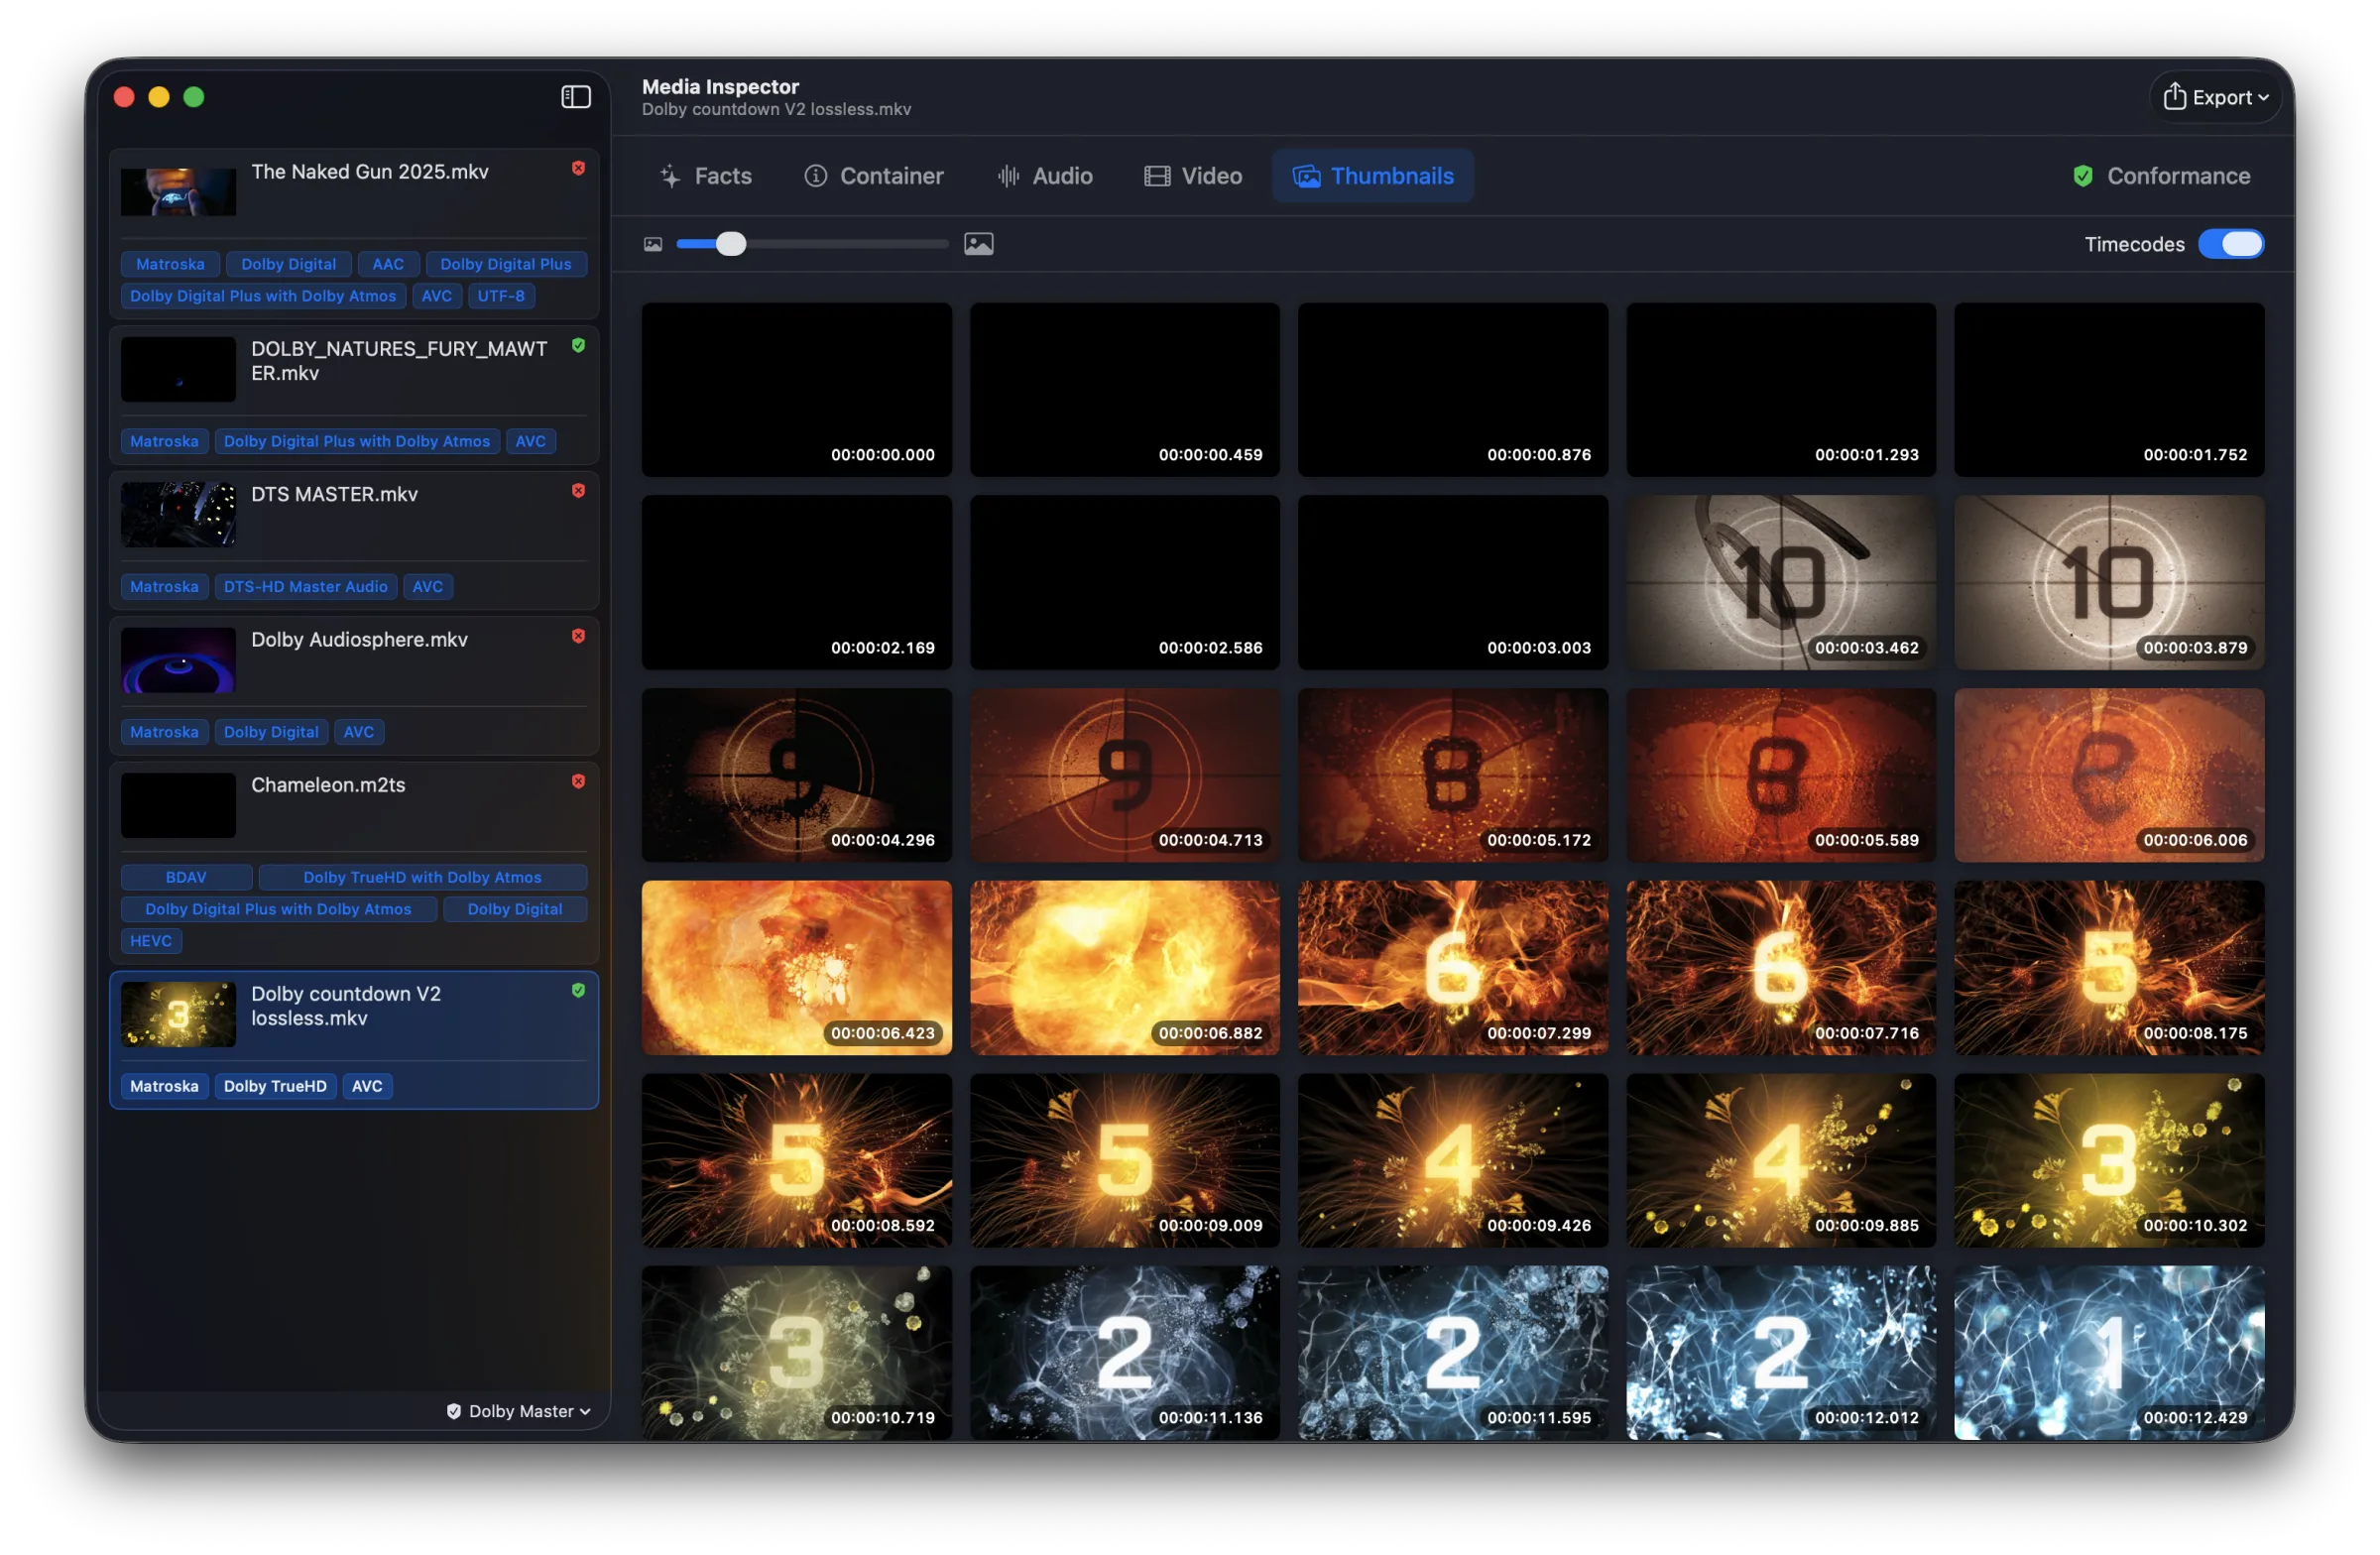Viewport: 2380px width, 1555px height.
Task: Open thumbnail at timecode 00:00:08.175
Action: (2109, 968)
